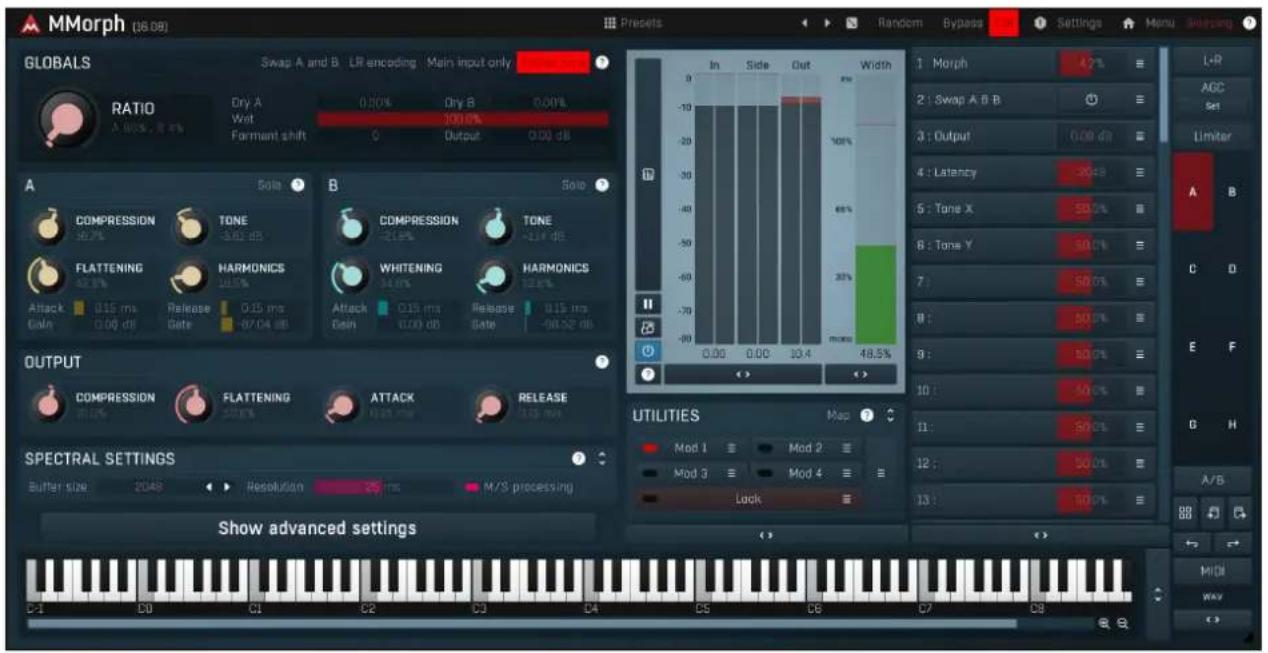Pause the meter display

(x=647, y=302)
